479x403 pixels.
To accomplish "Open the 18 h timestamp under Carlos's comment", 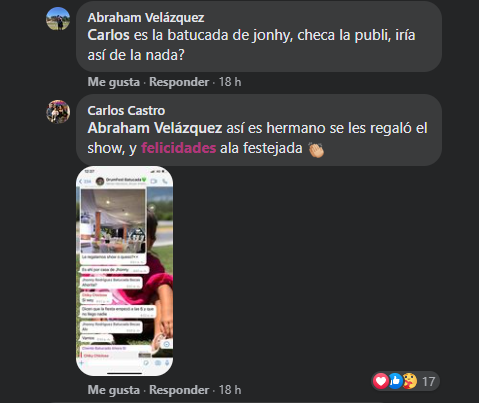I will click(230, 390).
